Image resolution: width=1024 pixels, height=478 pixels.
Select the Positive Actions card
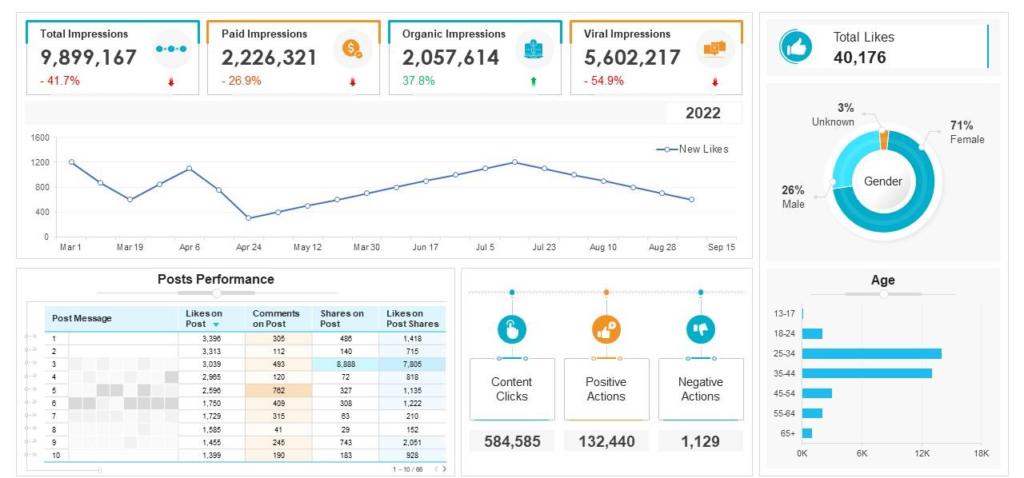tap(606, 389)
